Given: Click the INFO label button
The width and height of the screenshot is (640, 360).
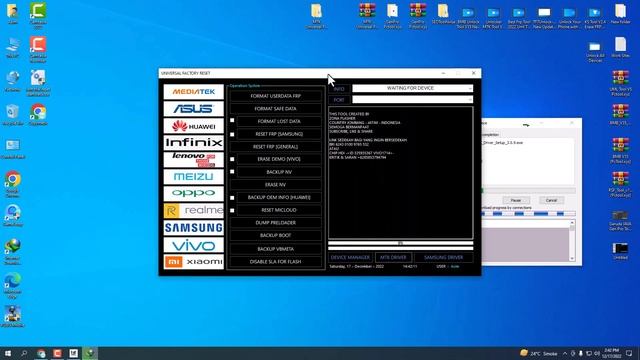Looking at the screenshot, I should (339, 89).
